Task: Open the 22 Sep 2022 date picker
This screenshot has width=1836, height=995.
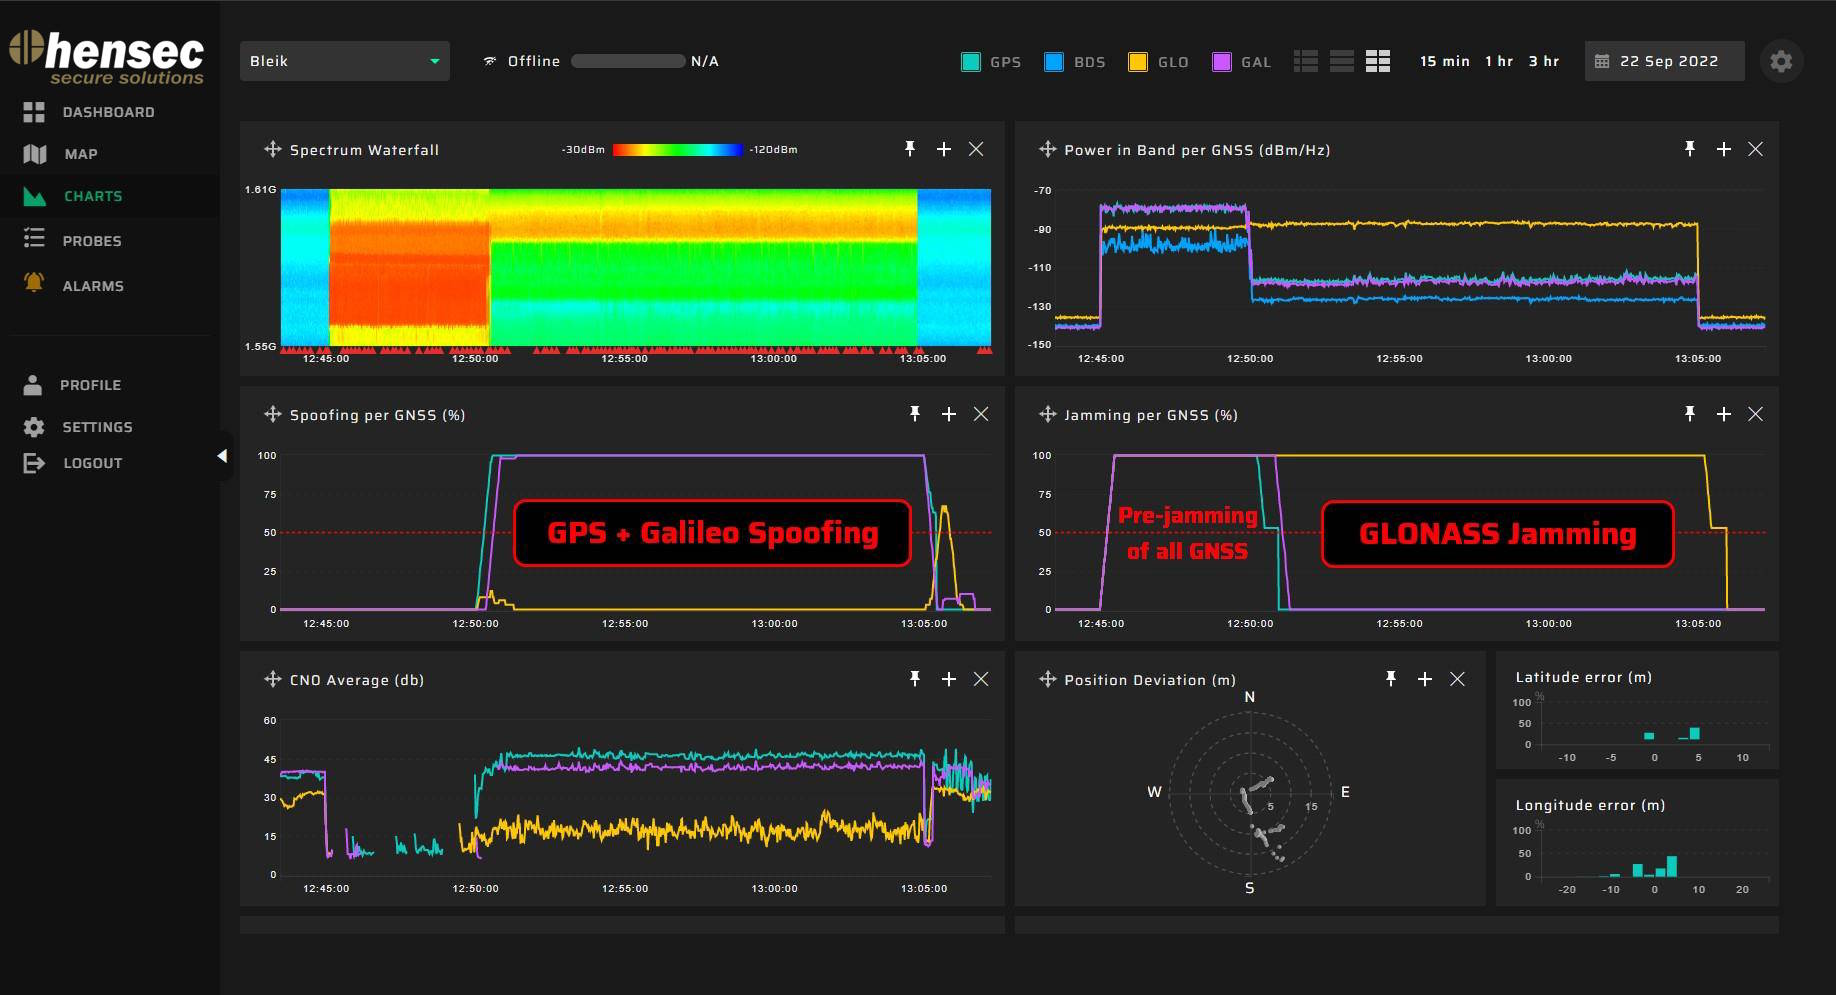Action: (1664, 61)
